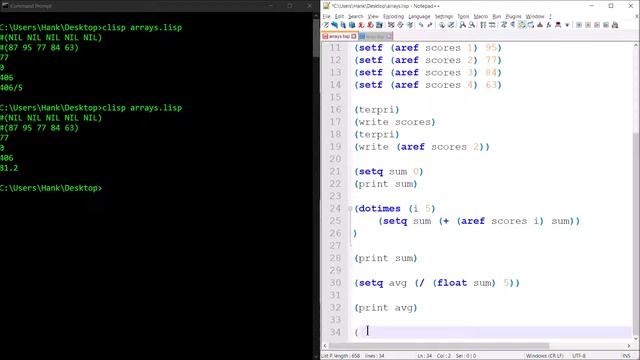Switch to the inactive second document tab
640x360 pixels.
tap(376, 36)
